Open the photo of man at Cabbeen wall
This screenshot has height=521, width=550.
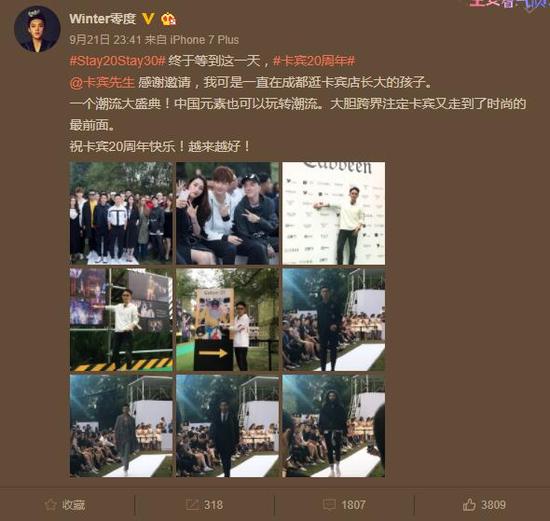pyautogui.click(x=334, y=213)
